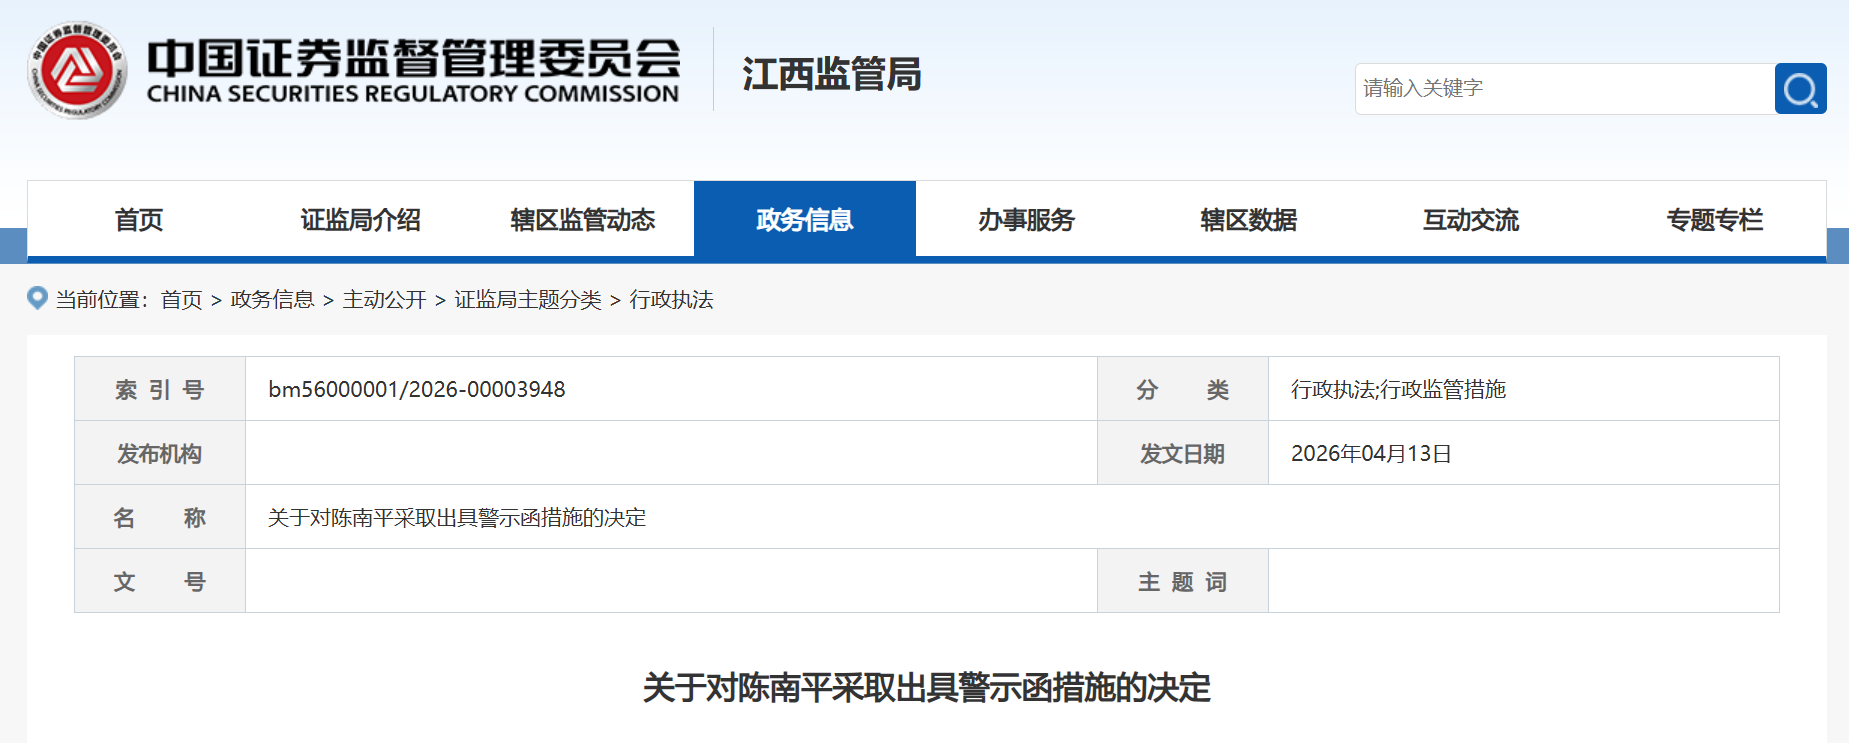1849x743 pixels.
Task: Go to 办事服务 in navigation bar
Action: pyautogui.click(x=1026, y=220)
